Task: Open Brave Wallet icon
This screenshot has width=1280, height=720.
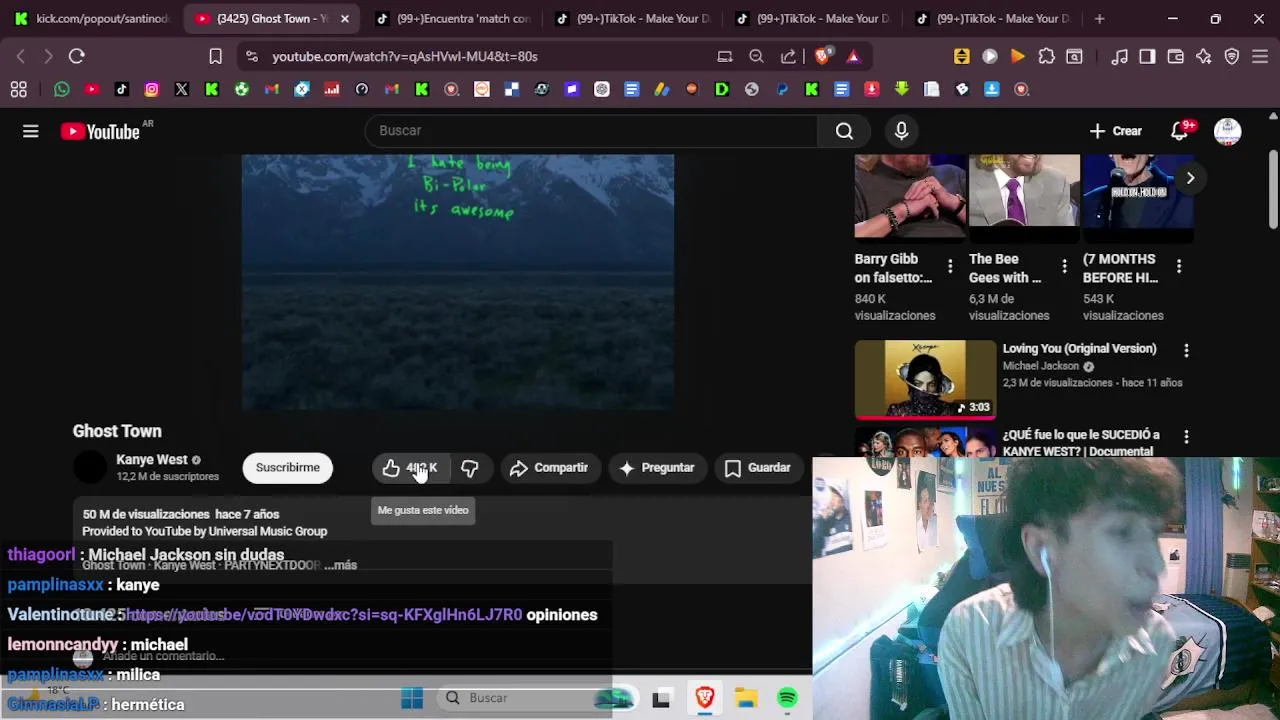Action: click(1176, 57)
